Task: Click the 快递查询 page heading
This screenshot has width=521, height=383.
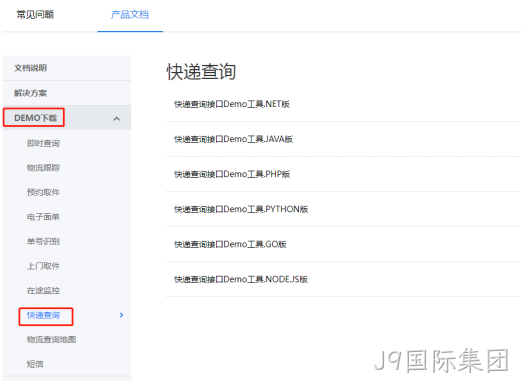Action: pos(201,72)
